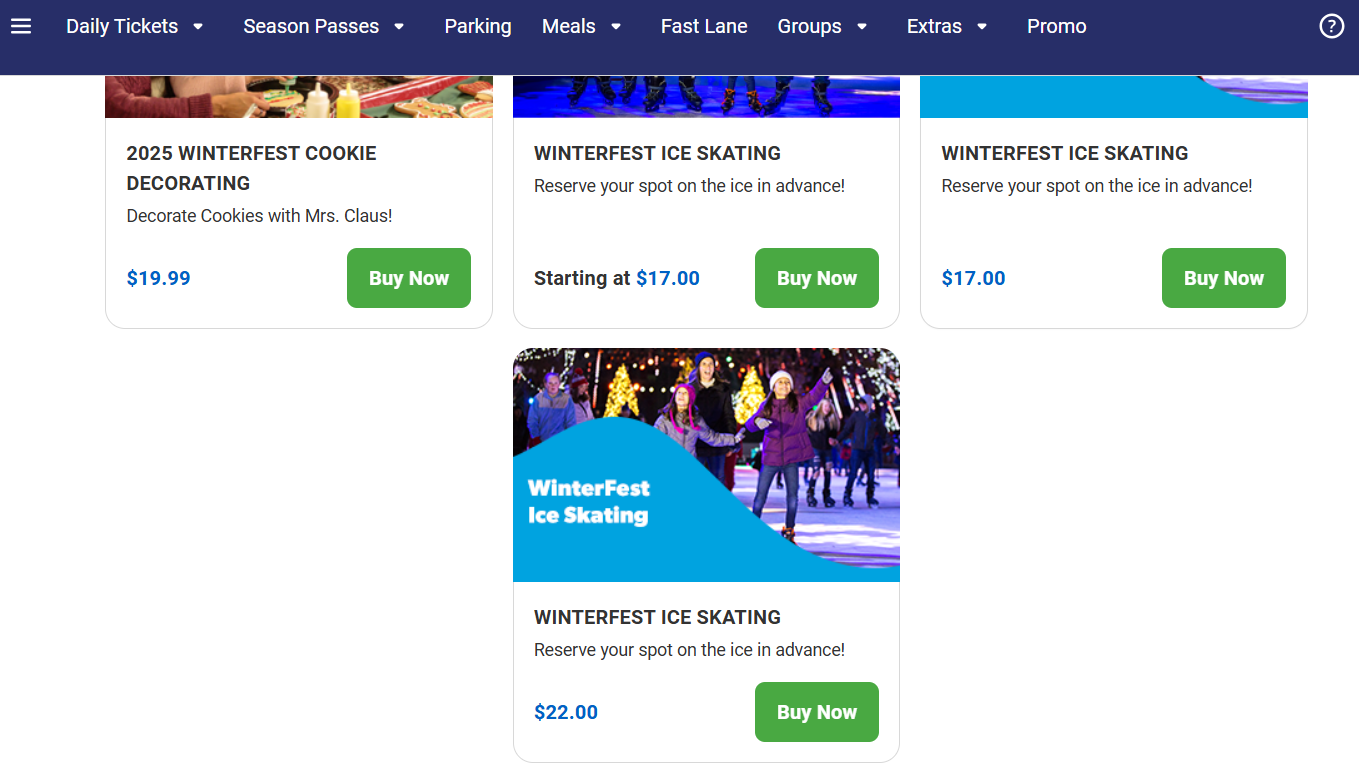Go to the Parking menu item
The height and width of the screenshot is (769, 1359).
pyautogui.click(x=478, y=27)
